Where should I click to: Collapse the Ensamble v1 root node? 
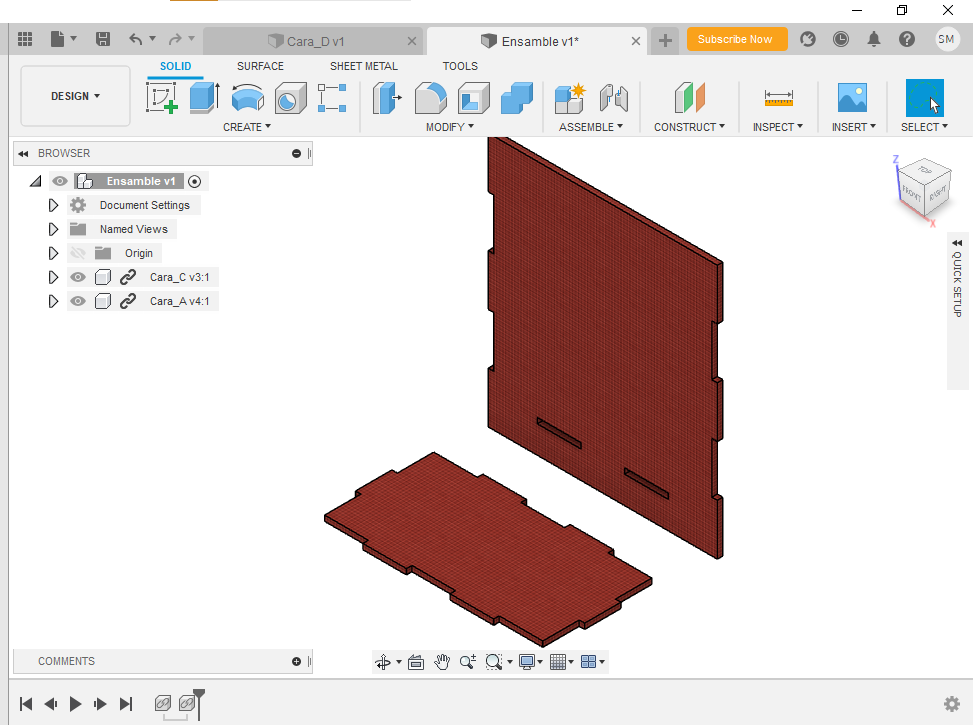pyautogui.click(x=36, y=181)
